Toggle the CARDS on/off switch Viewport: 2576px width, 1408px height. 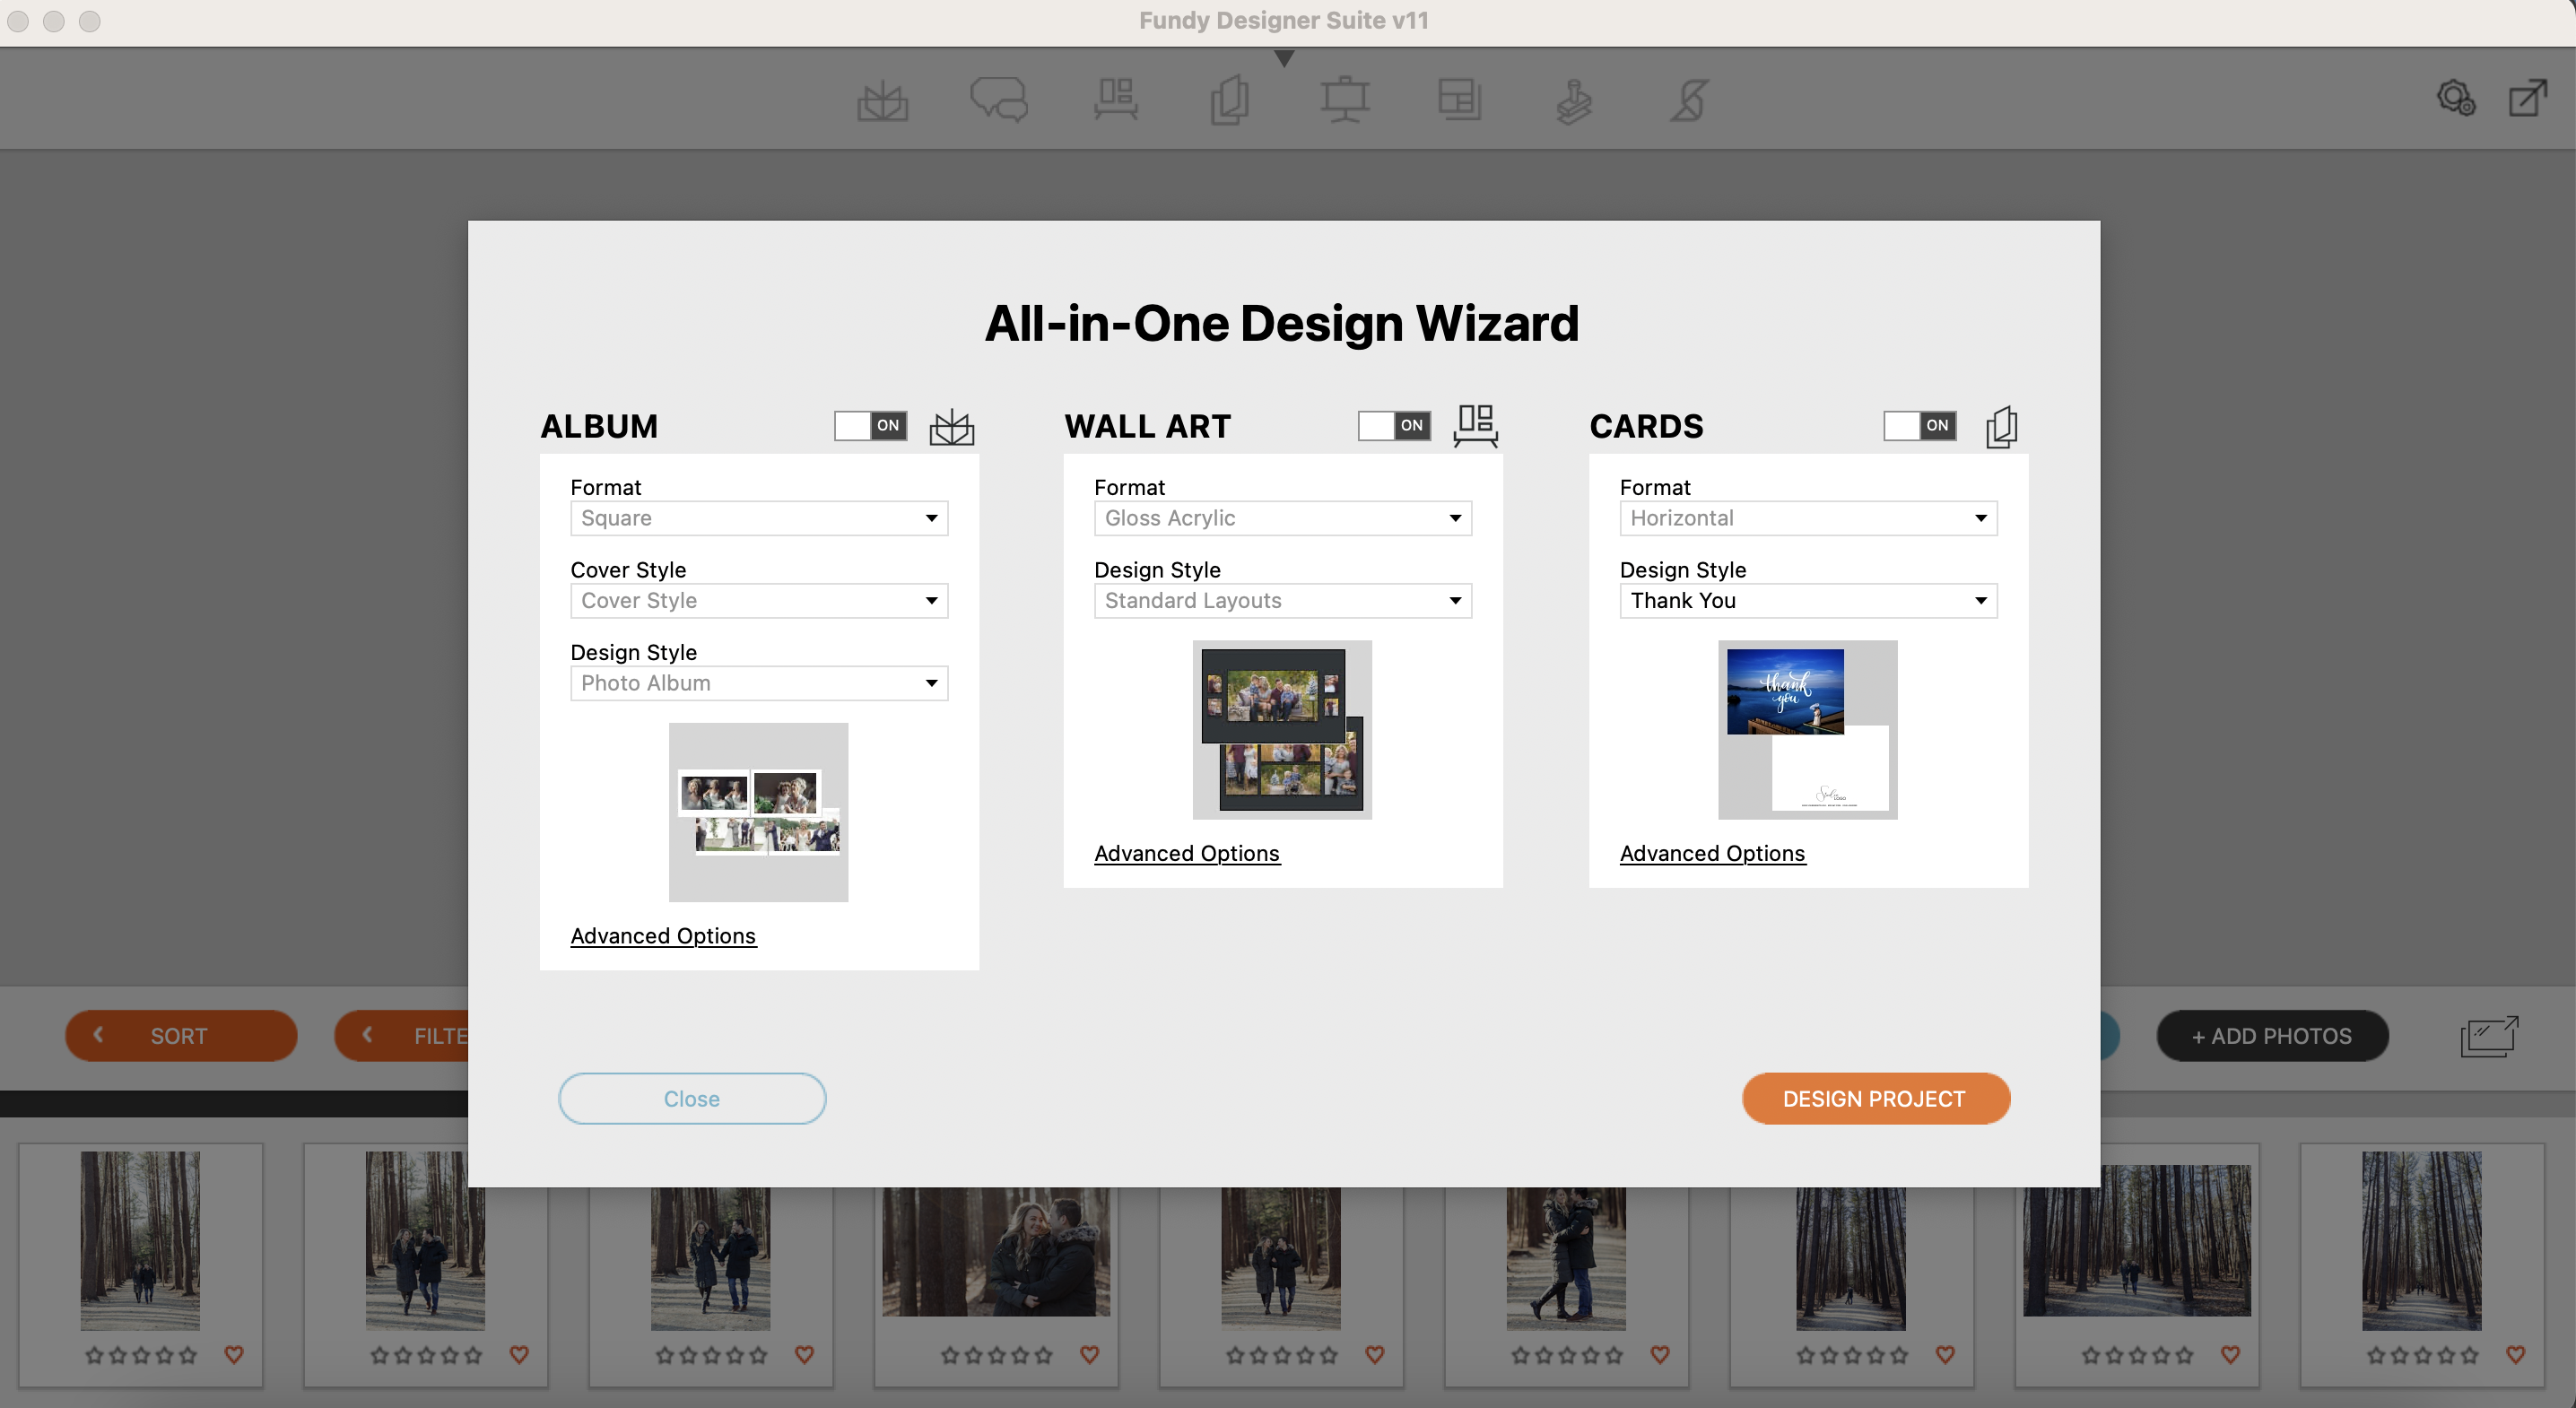click(1920, 426)
